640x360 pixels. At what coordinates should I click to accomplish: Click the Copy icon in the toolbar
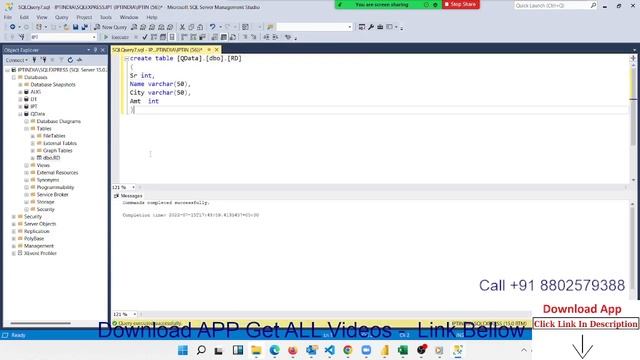(x=191, y=27)
